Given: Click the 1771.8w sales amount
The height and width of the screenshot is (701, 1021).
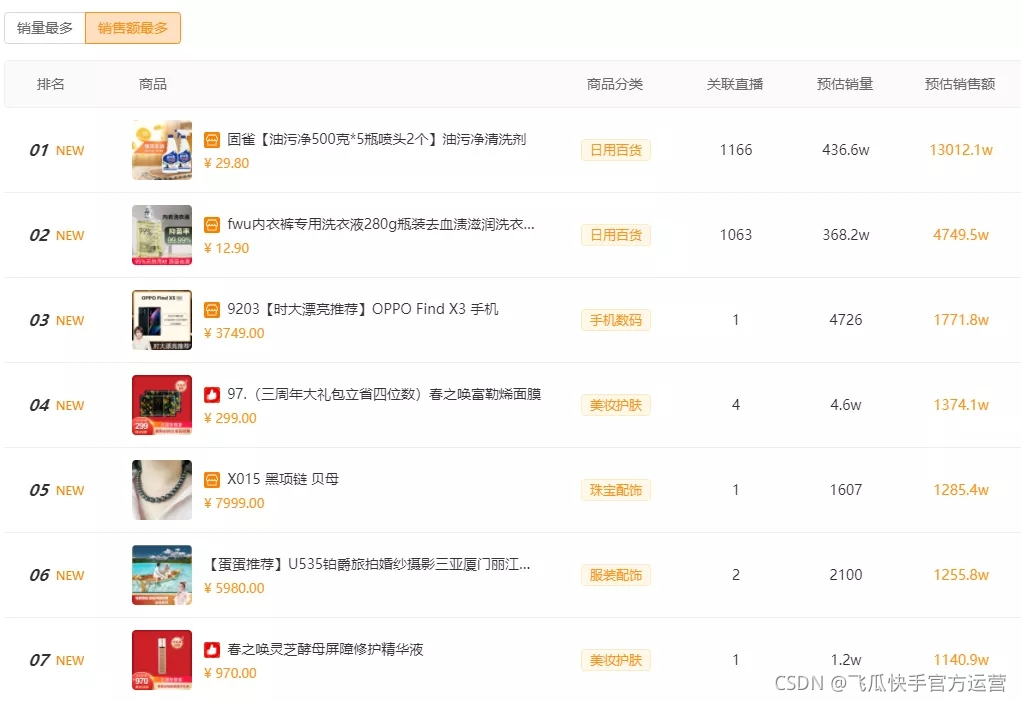Looking at the screenshot, I should tap(961, 320).
